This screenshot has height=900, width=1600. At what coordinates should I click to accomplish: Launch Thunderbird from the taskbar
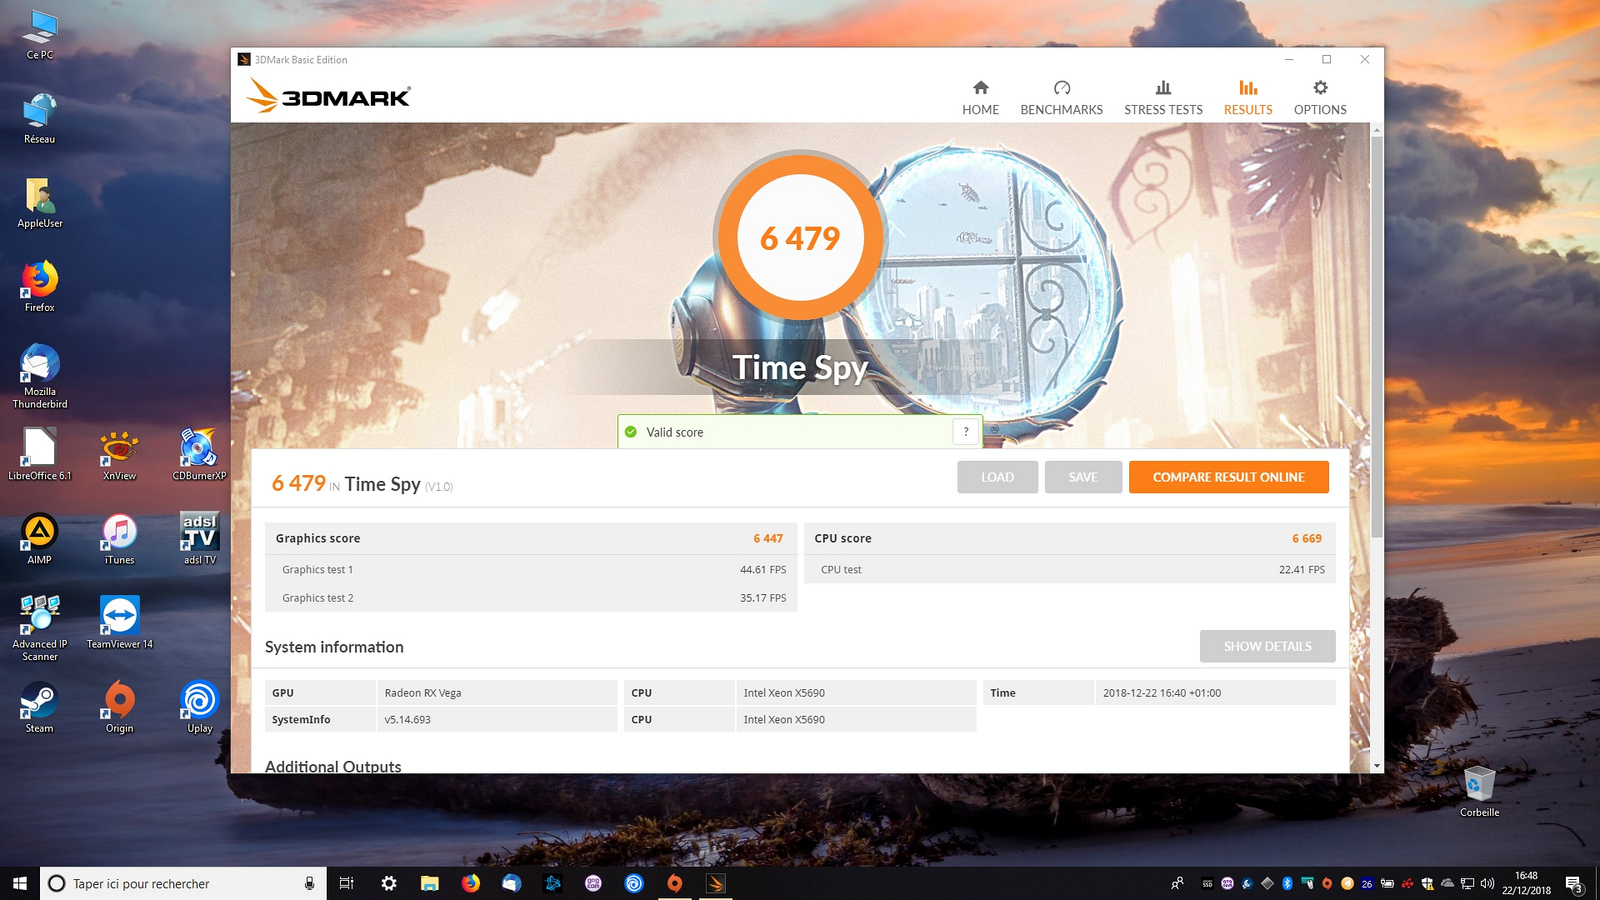click(x=512, y=883)
